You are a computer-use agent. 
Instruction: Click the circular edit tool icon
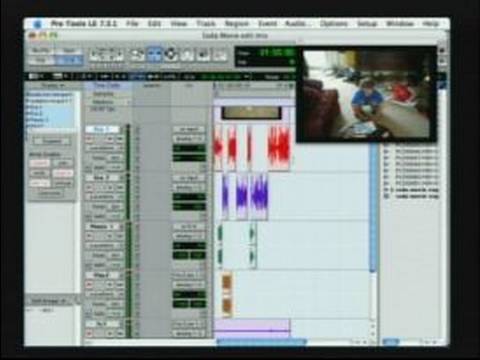coord(171,54)
